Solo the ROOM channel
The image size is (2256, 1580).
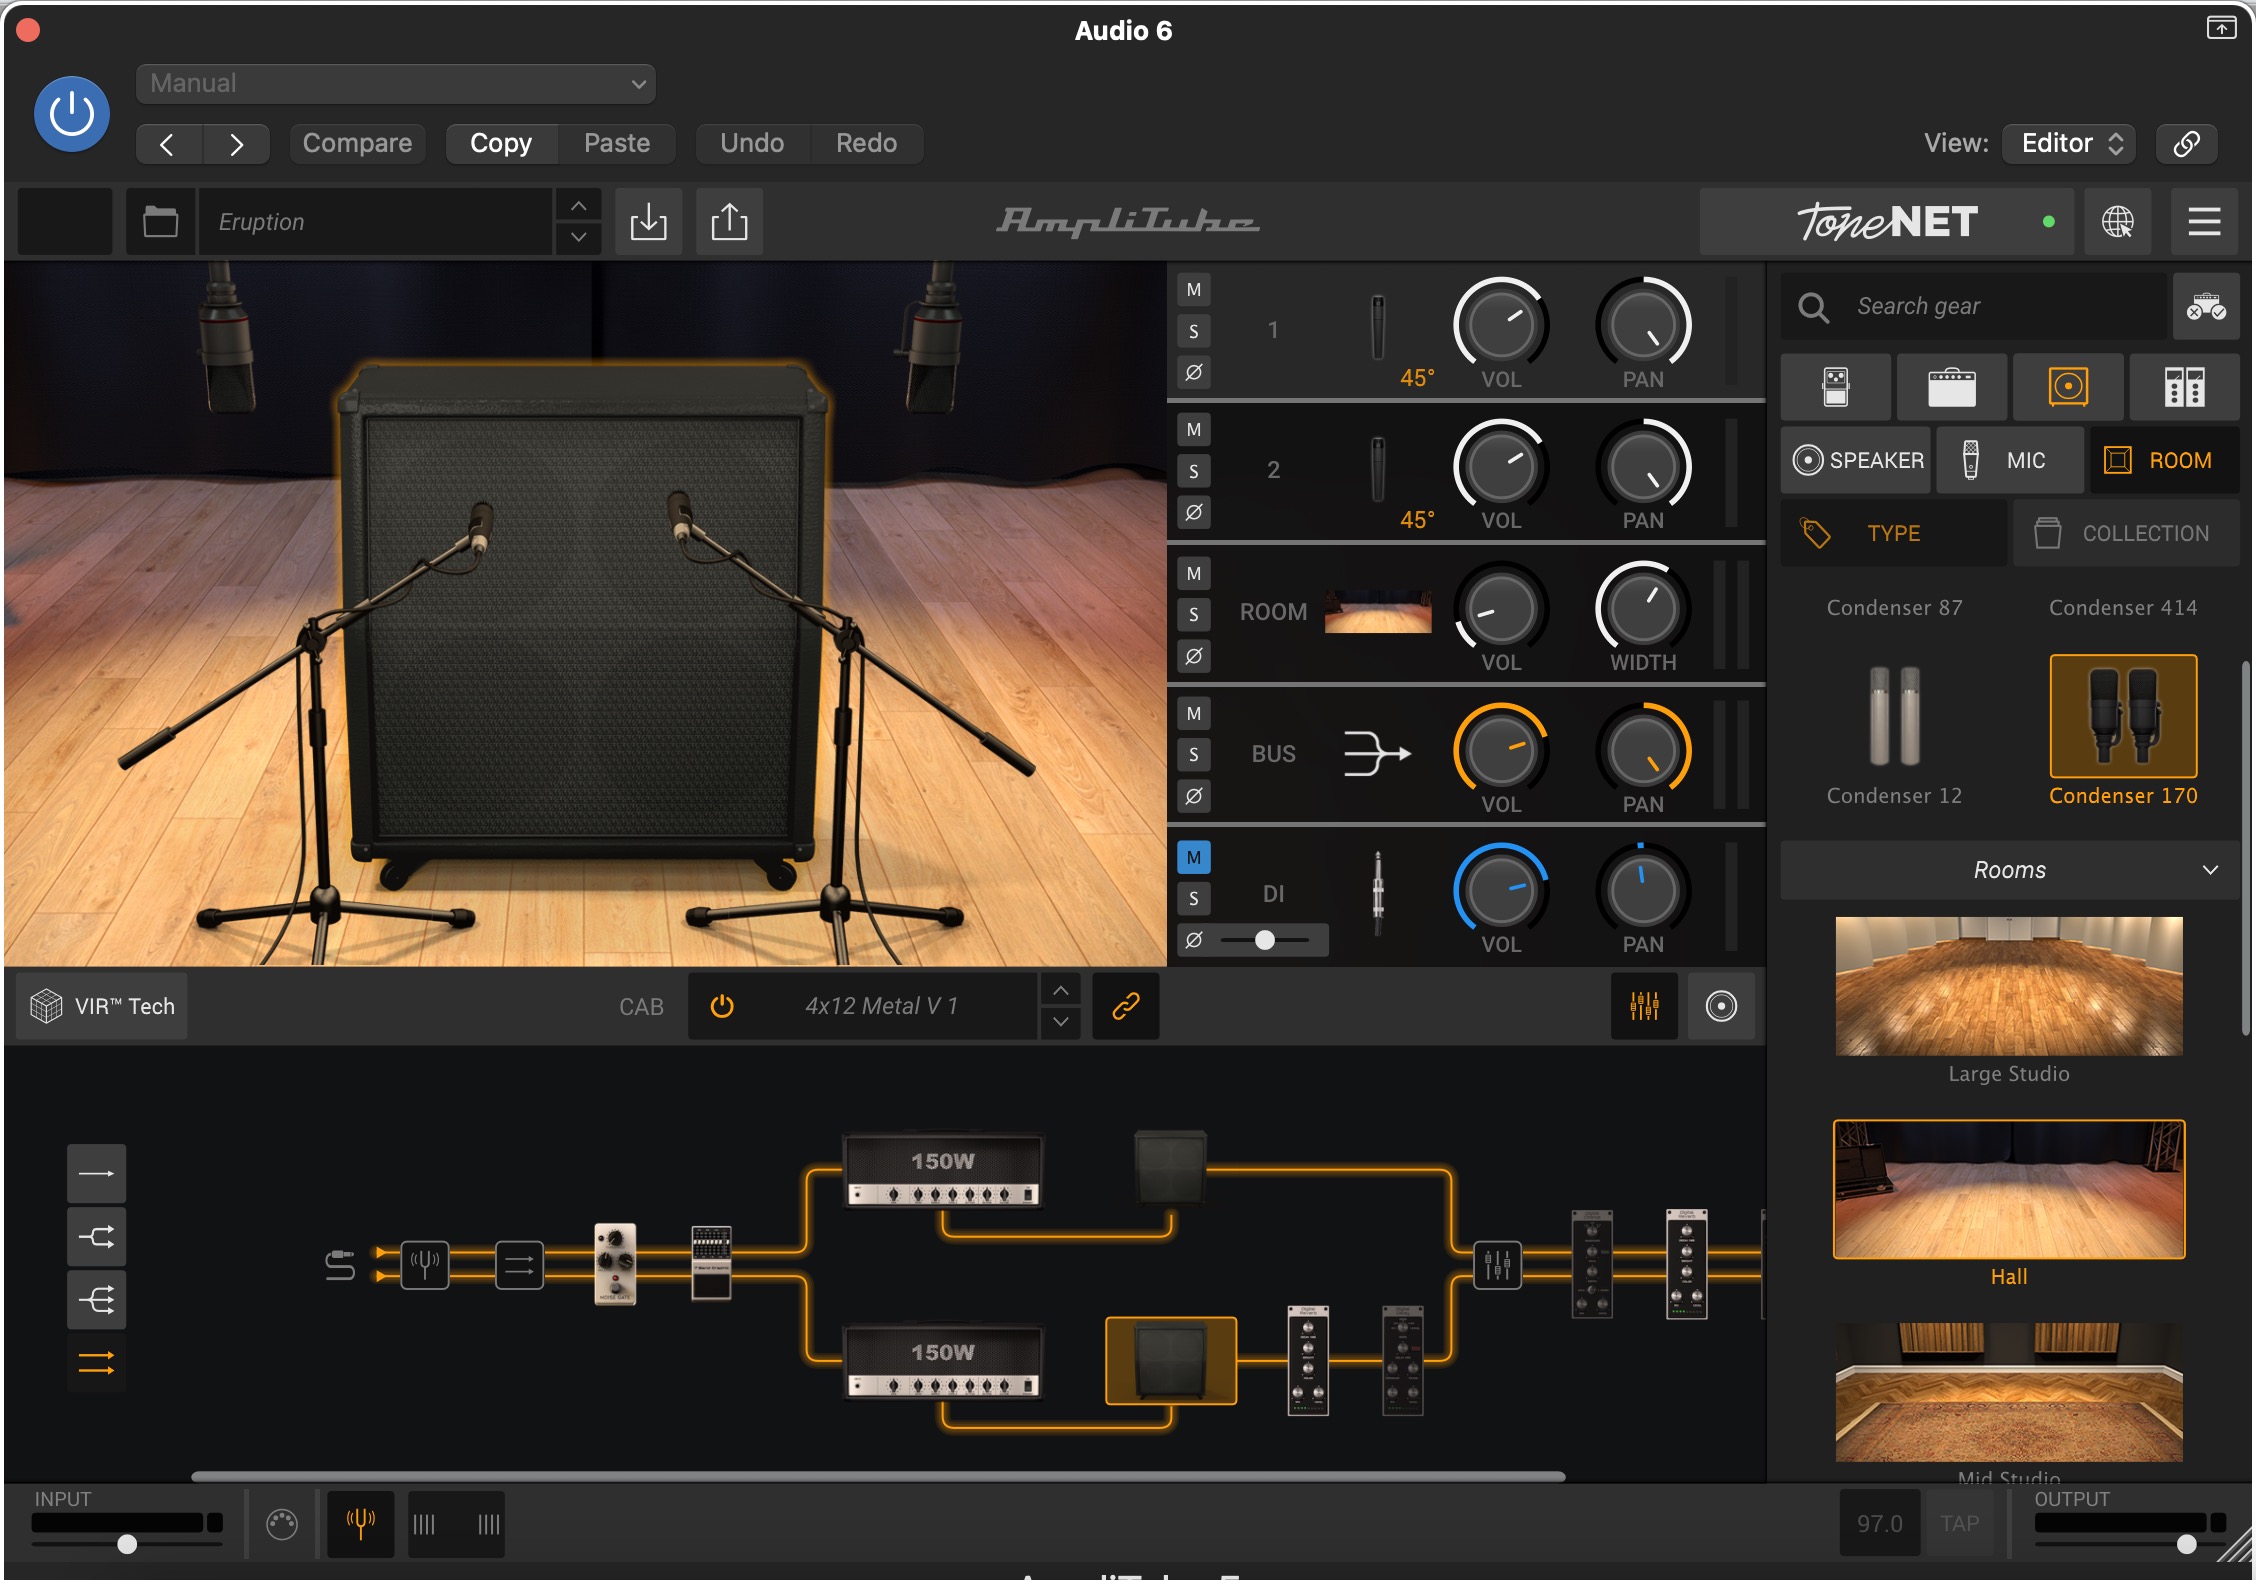coord(1194,614)
